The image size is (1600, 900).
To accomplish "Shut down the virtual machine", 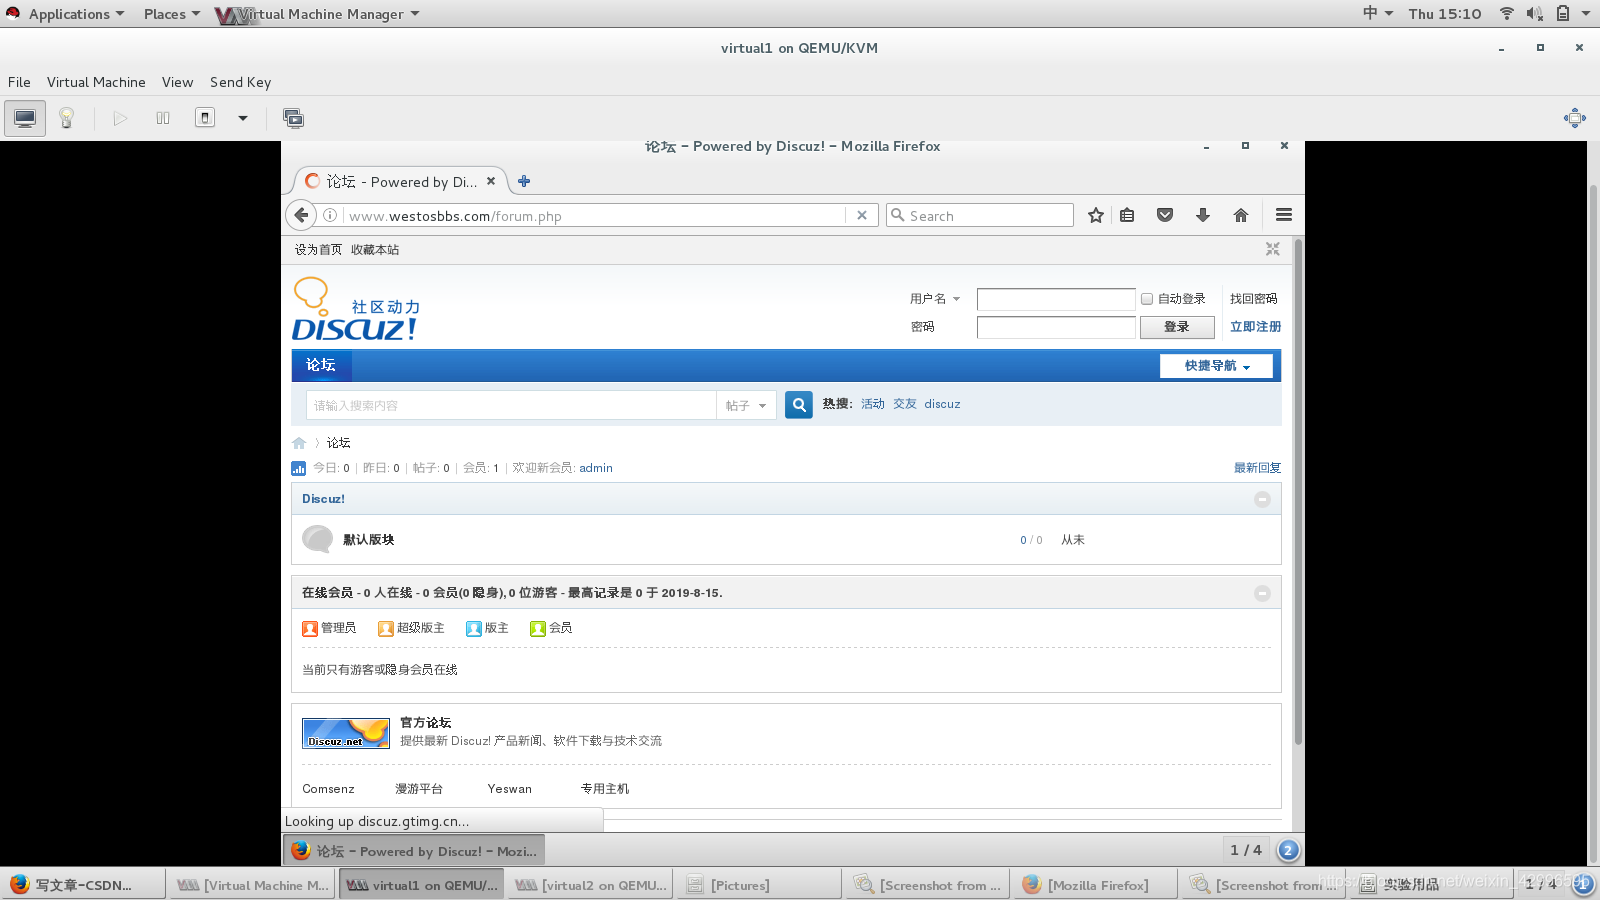I will pos(205,118).
